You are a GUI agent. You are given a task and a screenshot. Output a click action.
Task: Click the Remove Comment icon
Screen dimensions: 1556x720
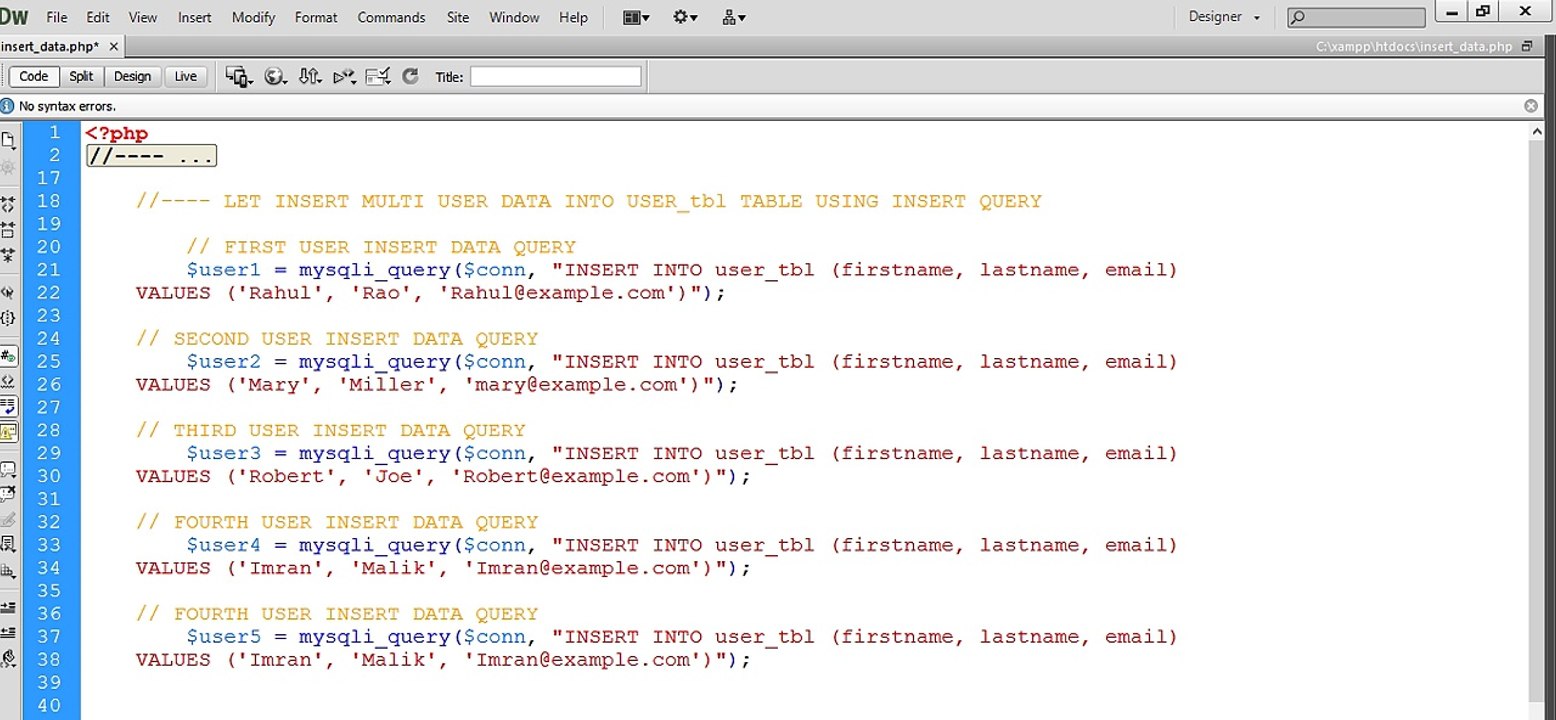pos(8,493)
